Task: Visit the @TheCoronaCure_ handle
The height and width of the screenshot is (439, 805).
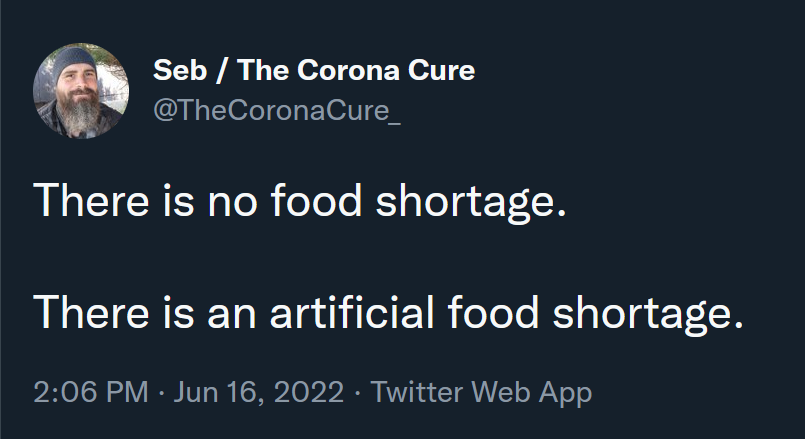Action: [277, 110]
